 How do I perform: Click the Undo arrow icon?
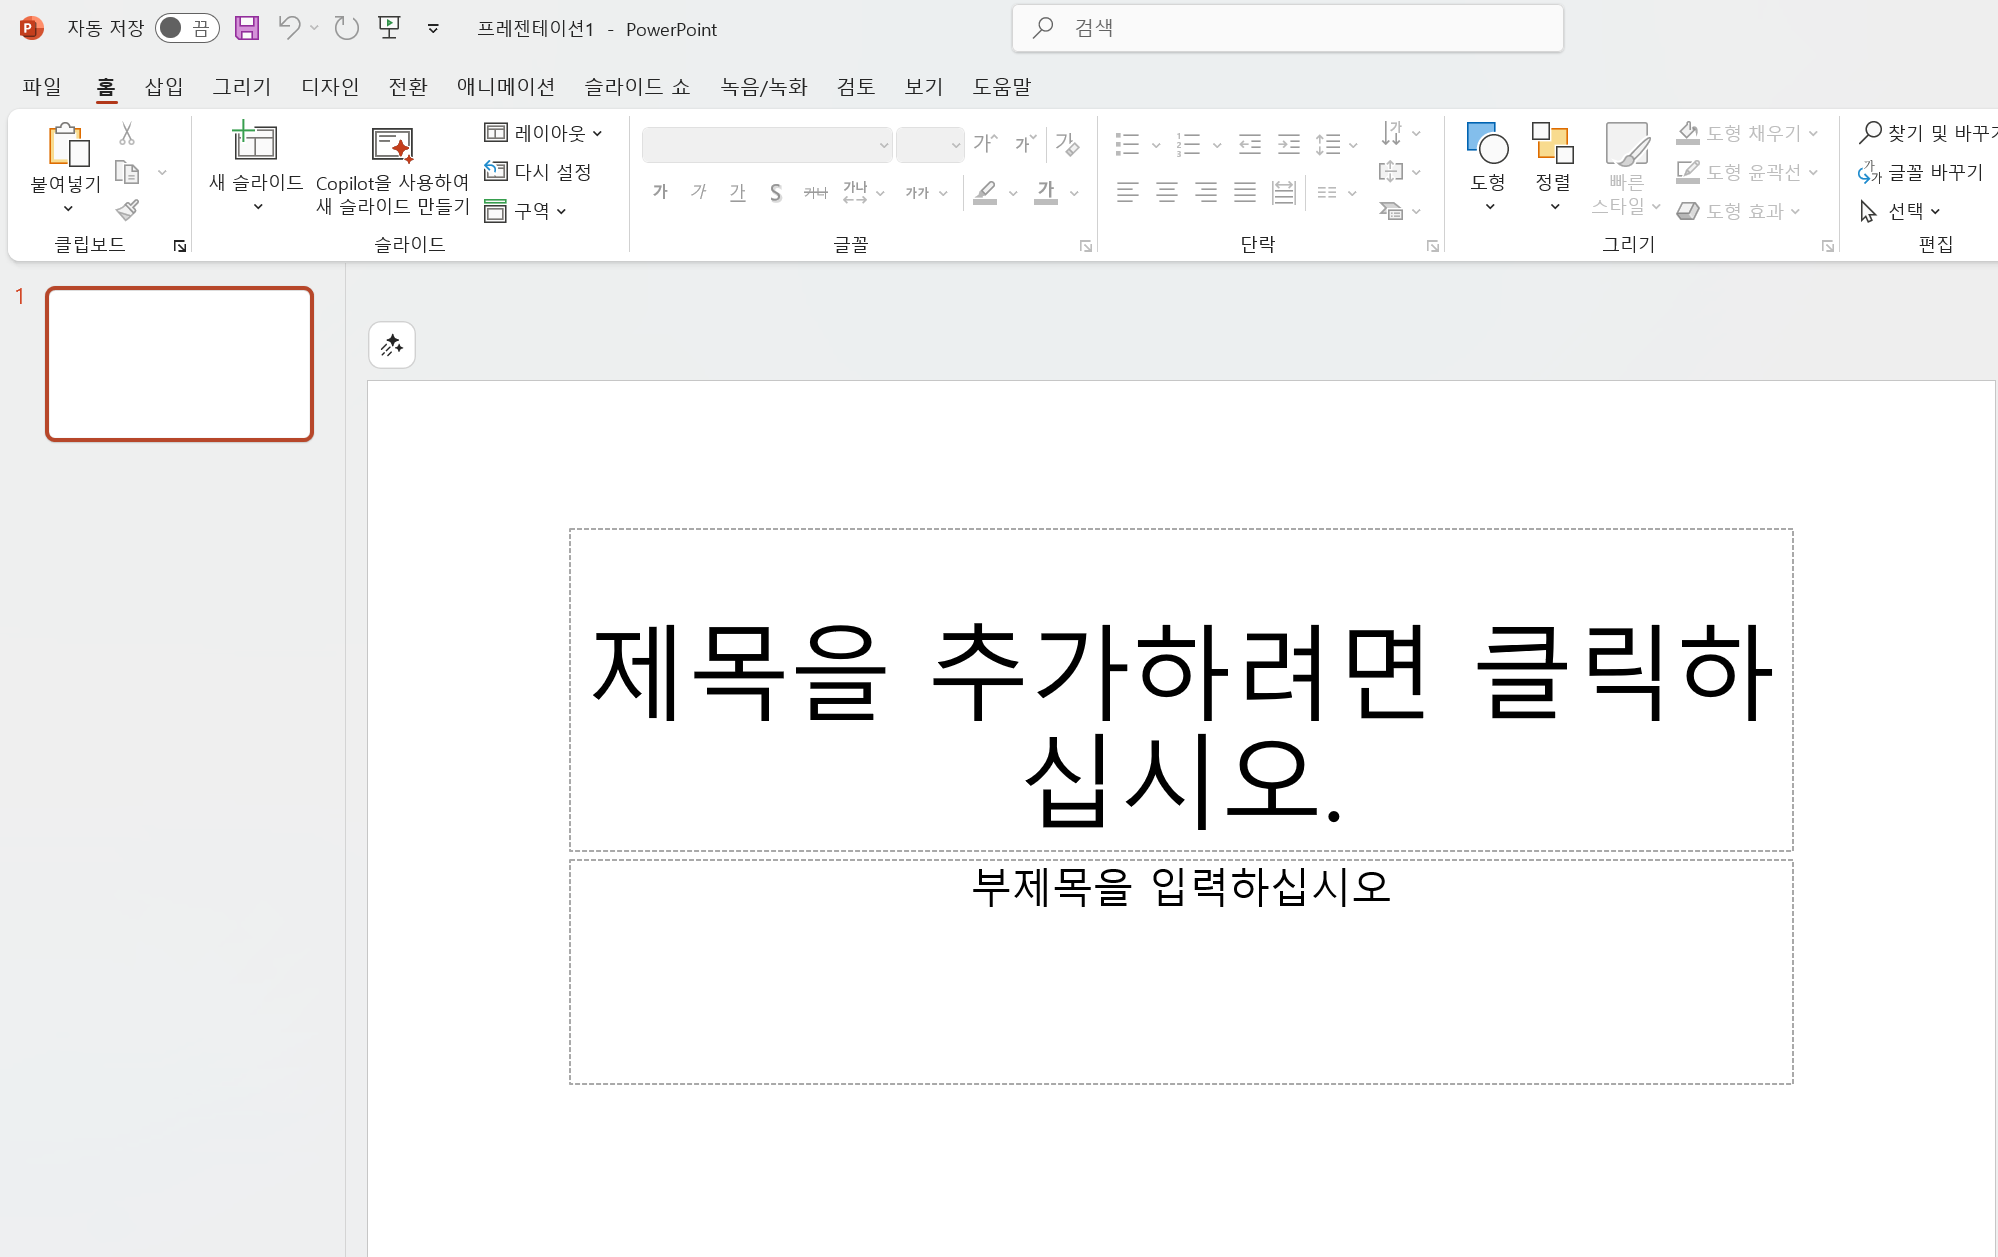click(x=289, y=28)
